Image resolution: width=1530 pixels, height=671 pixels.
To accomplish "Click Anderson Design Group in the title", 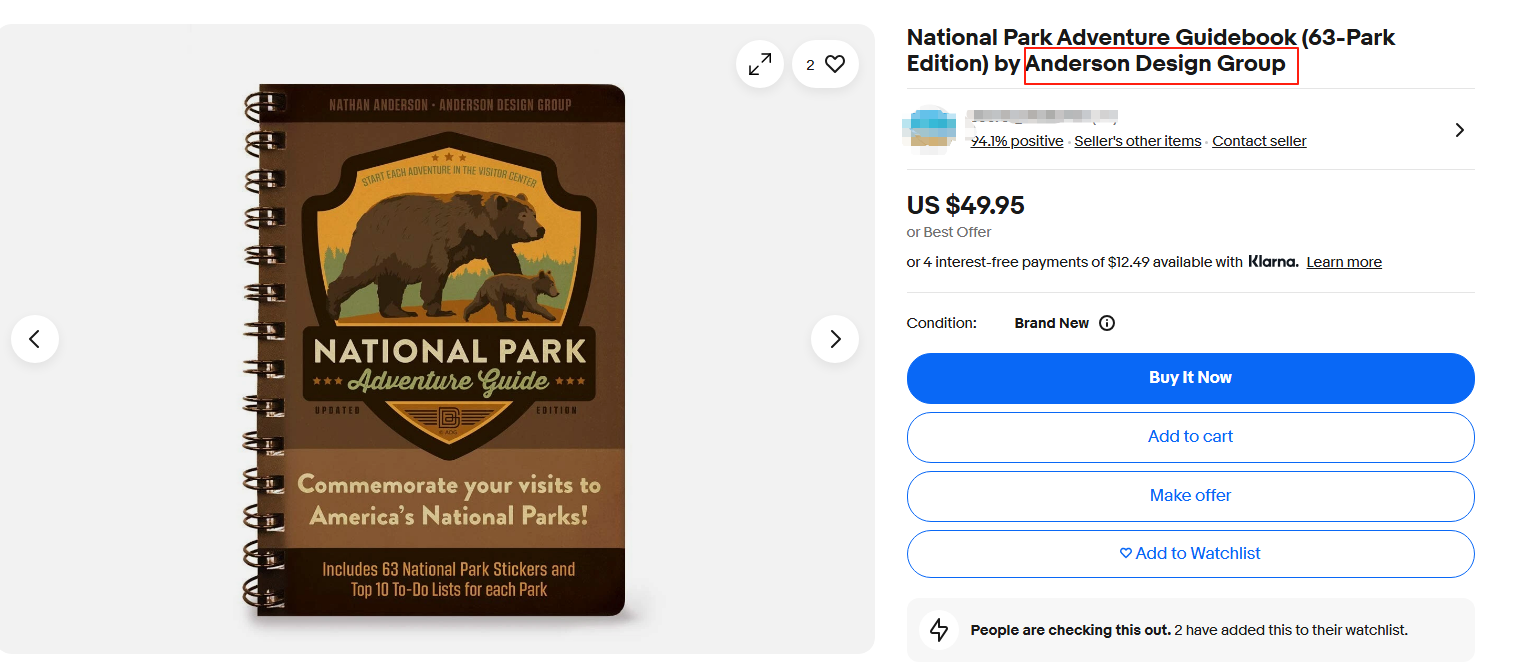I will [1156, 64].
